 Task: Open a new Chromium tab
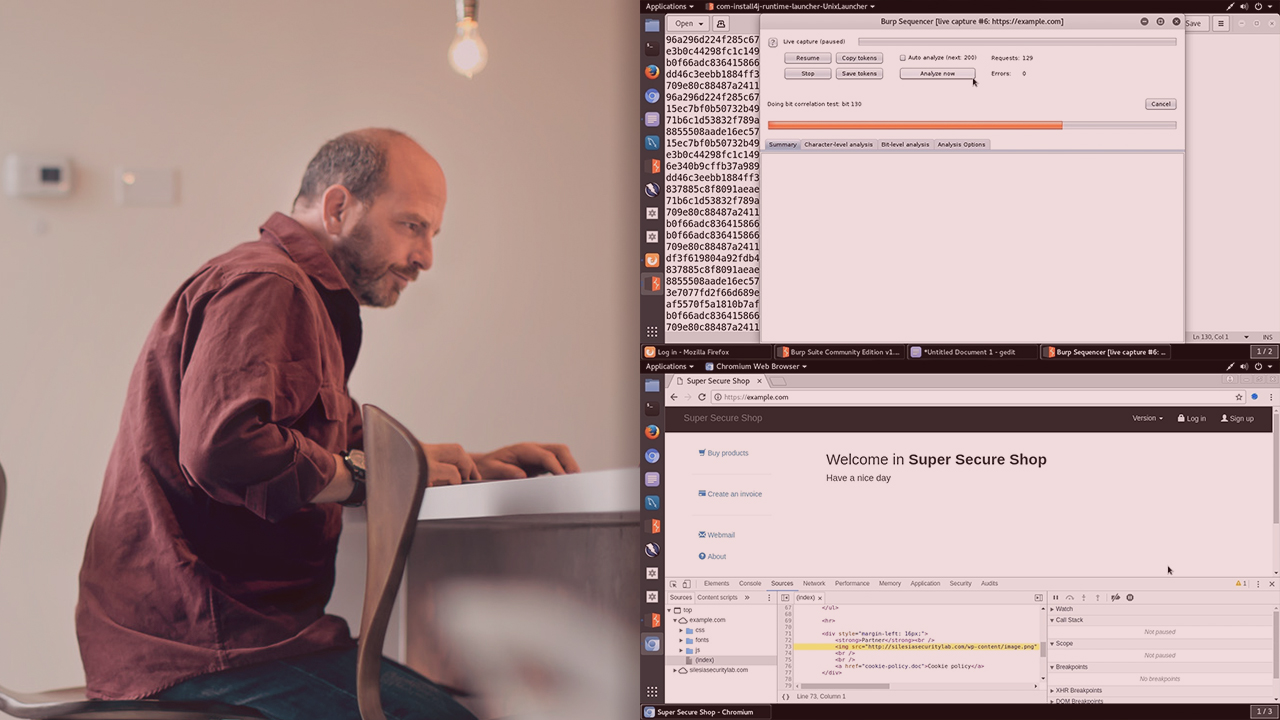point(779,381)
